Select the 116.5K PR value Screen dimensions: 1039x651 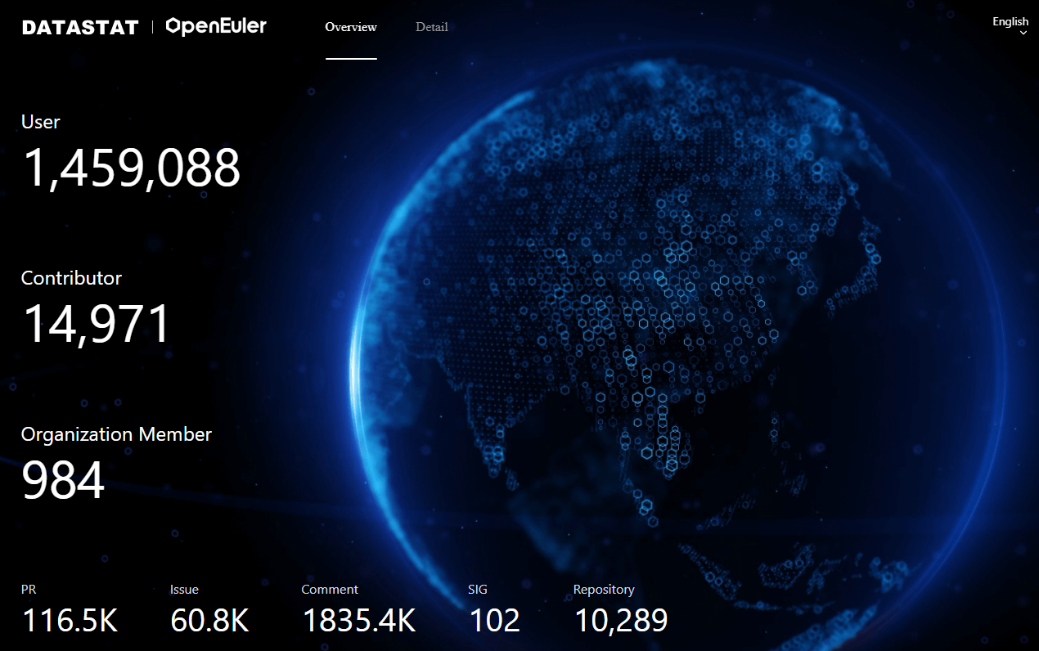tap(70, 621)
